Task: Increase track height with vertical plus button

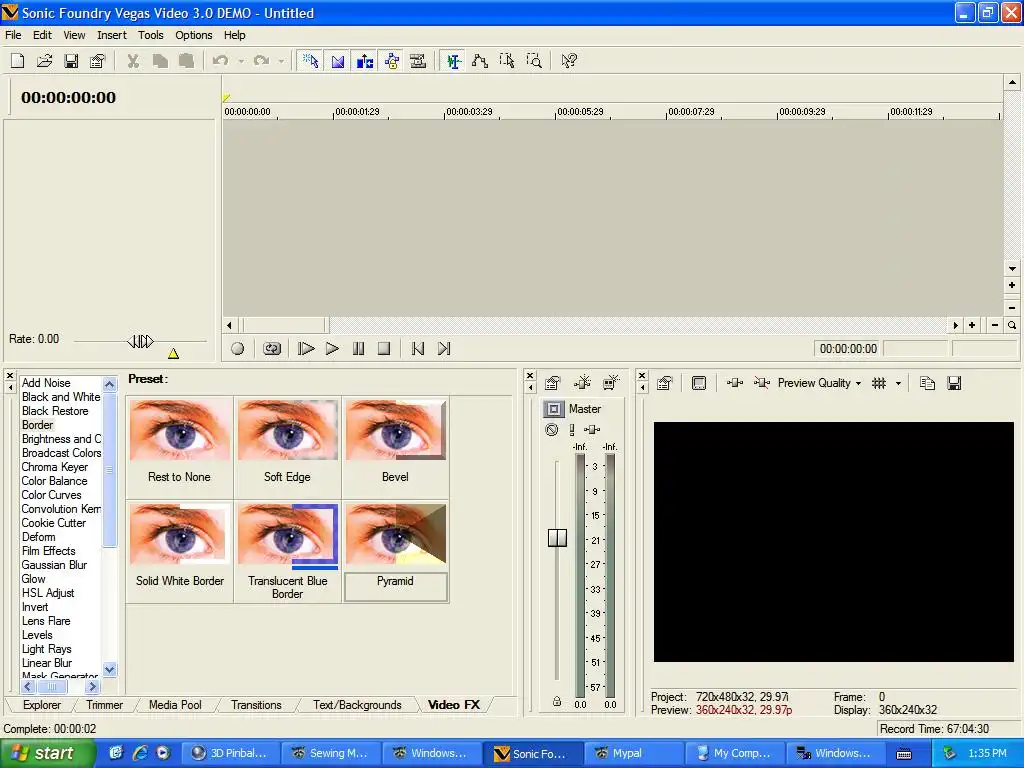Action: [x=1012, y=285]
